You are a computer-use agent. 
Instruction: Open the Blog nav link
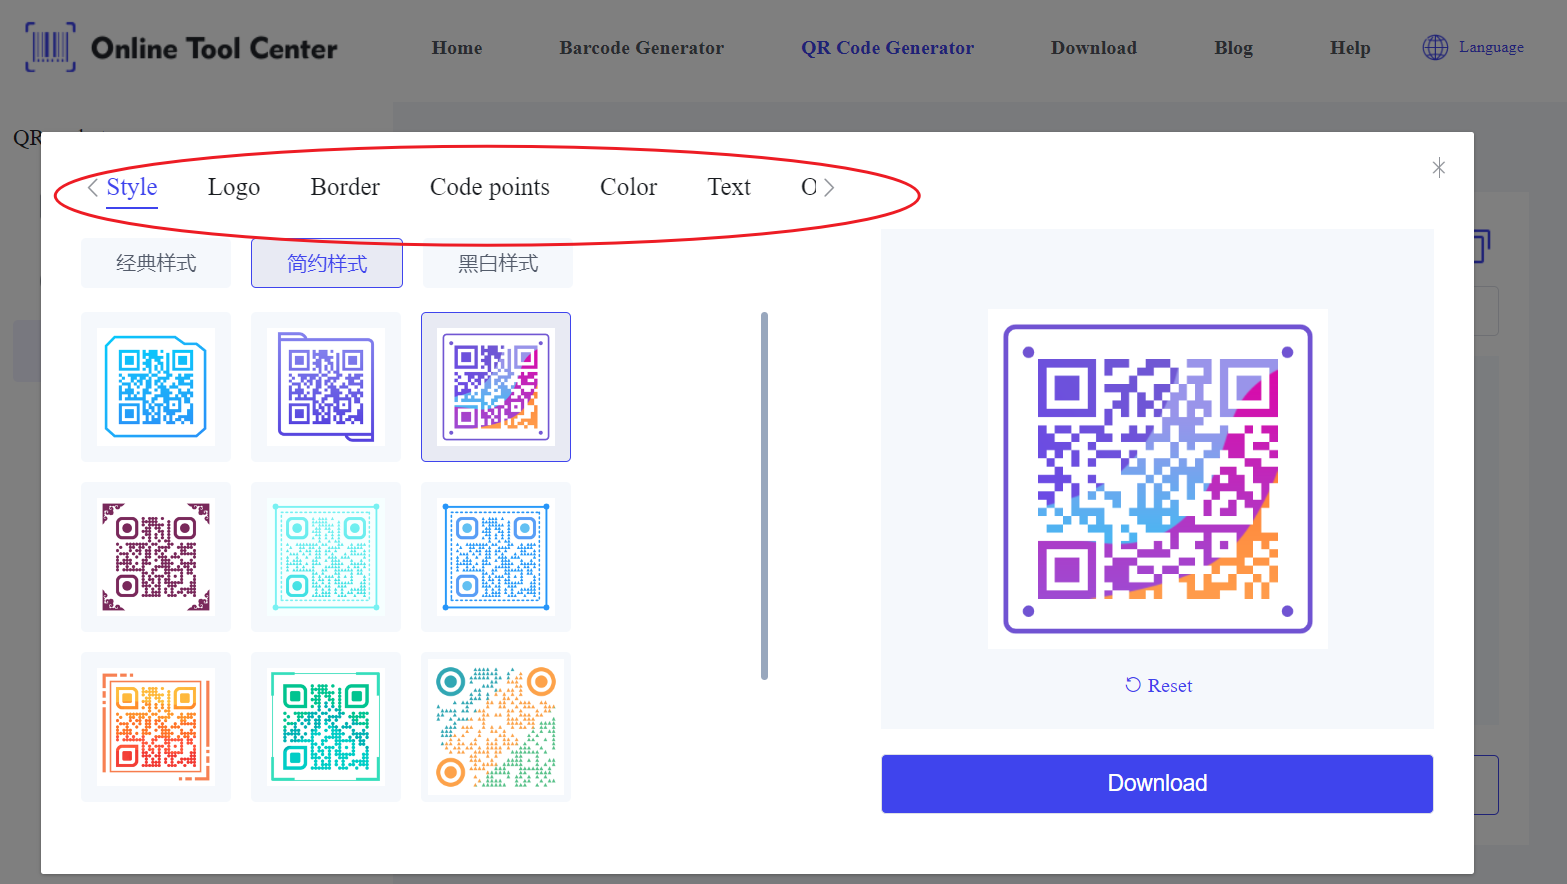pyautogui.click(x=1233, y=48)
